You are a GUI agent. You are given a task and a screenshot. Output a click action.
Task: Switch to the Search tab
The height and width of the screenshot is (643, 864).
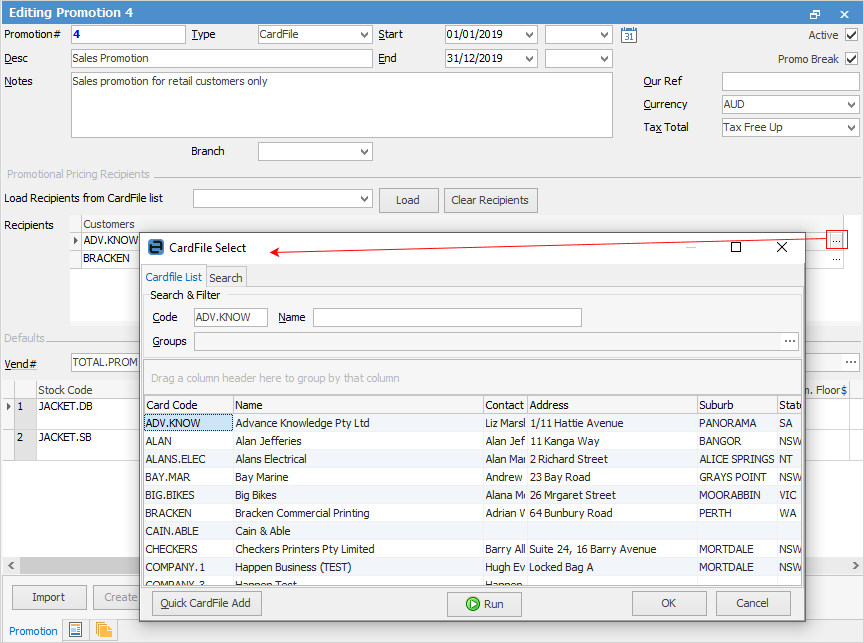(x=225, y=277)
